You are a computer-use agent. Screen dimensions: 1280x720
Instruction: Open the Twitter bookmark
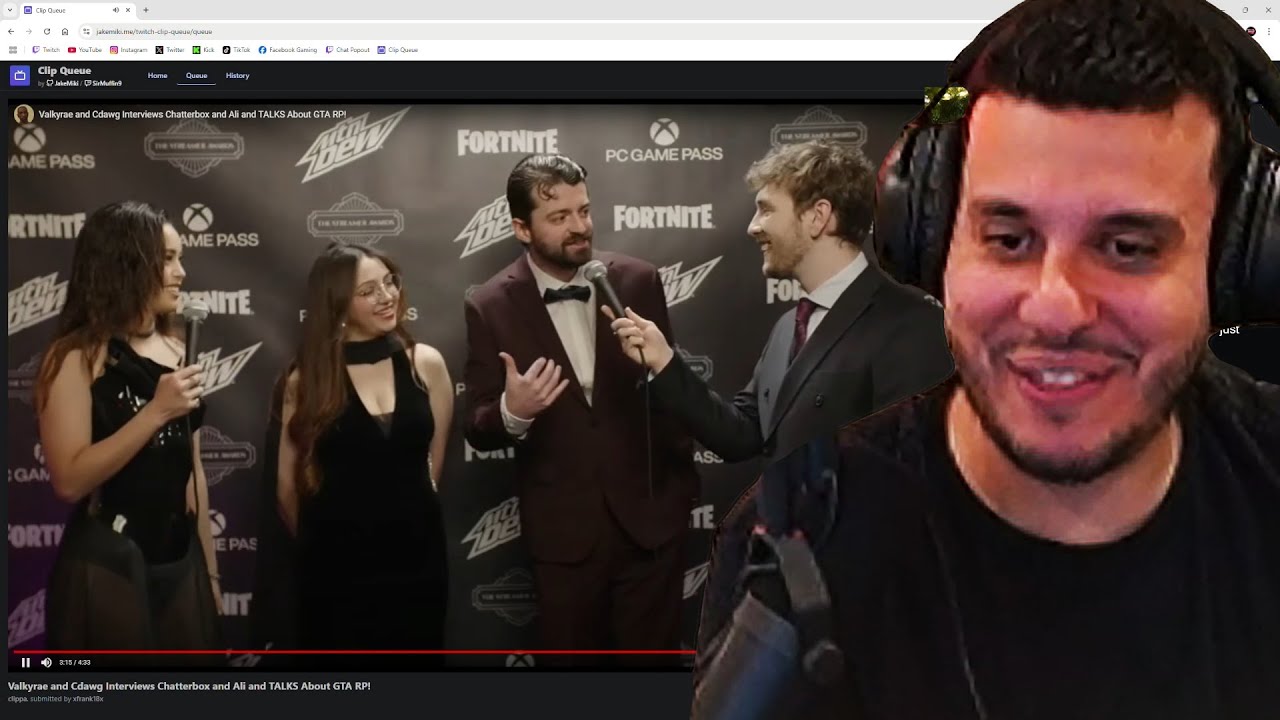pos(170,49)
